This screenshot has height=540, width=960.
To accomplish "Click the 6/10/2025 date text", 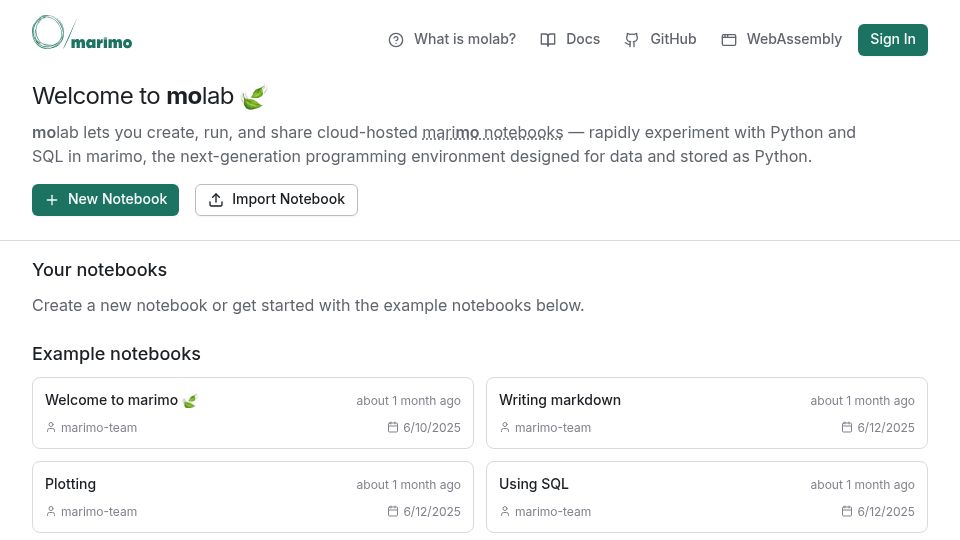I will click(432, 427).
